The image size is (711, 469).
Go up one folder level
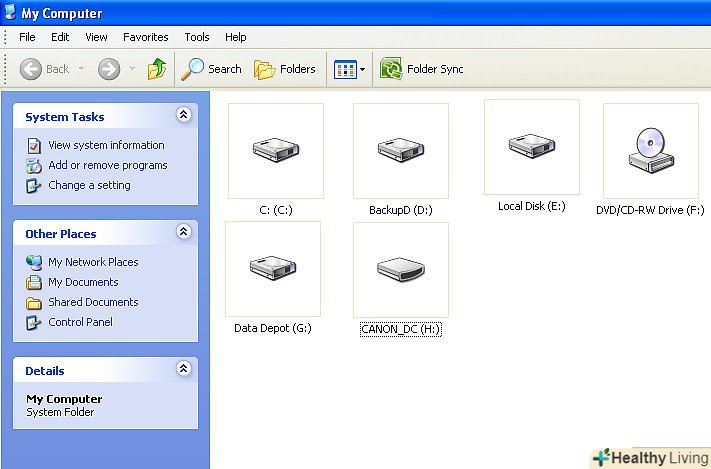(157, 69)
